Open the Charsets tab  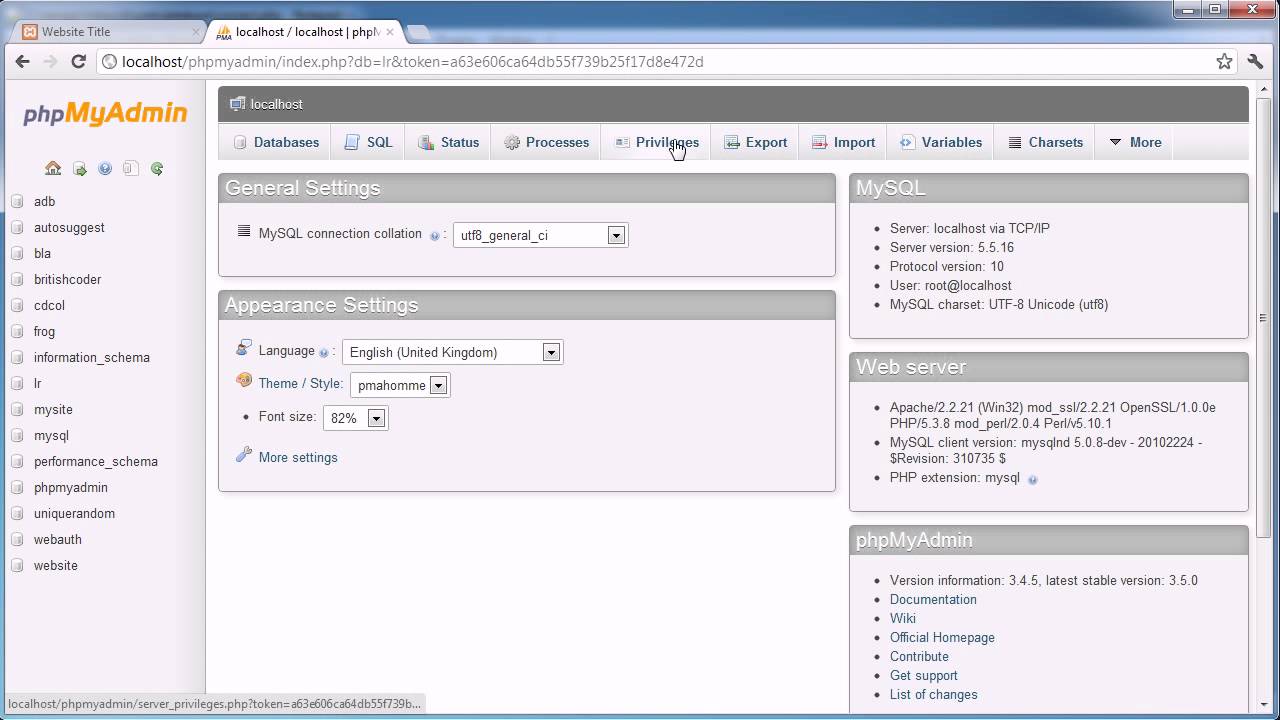pyautogui.click(x=1045, y=142)
